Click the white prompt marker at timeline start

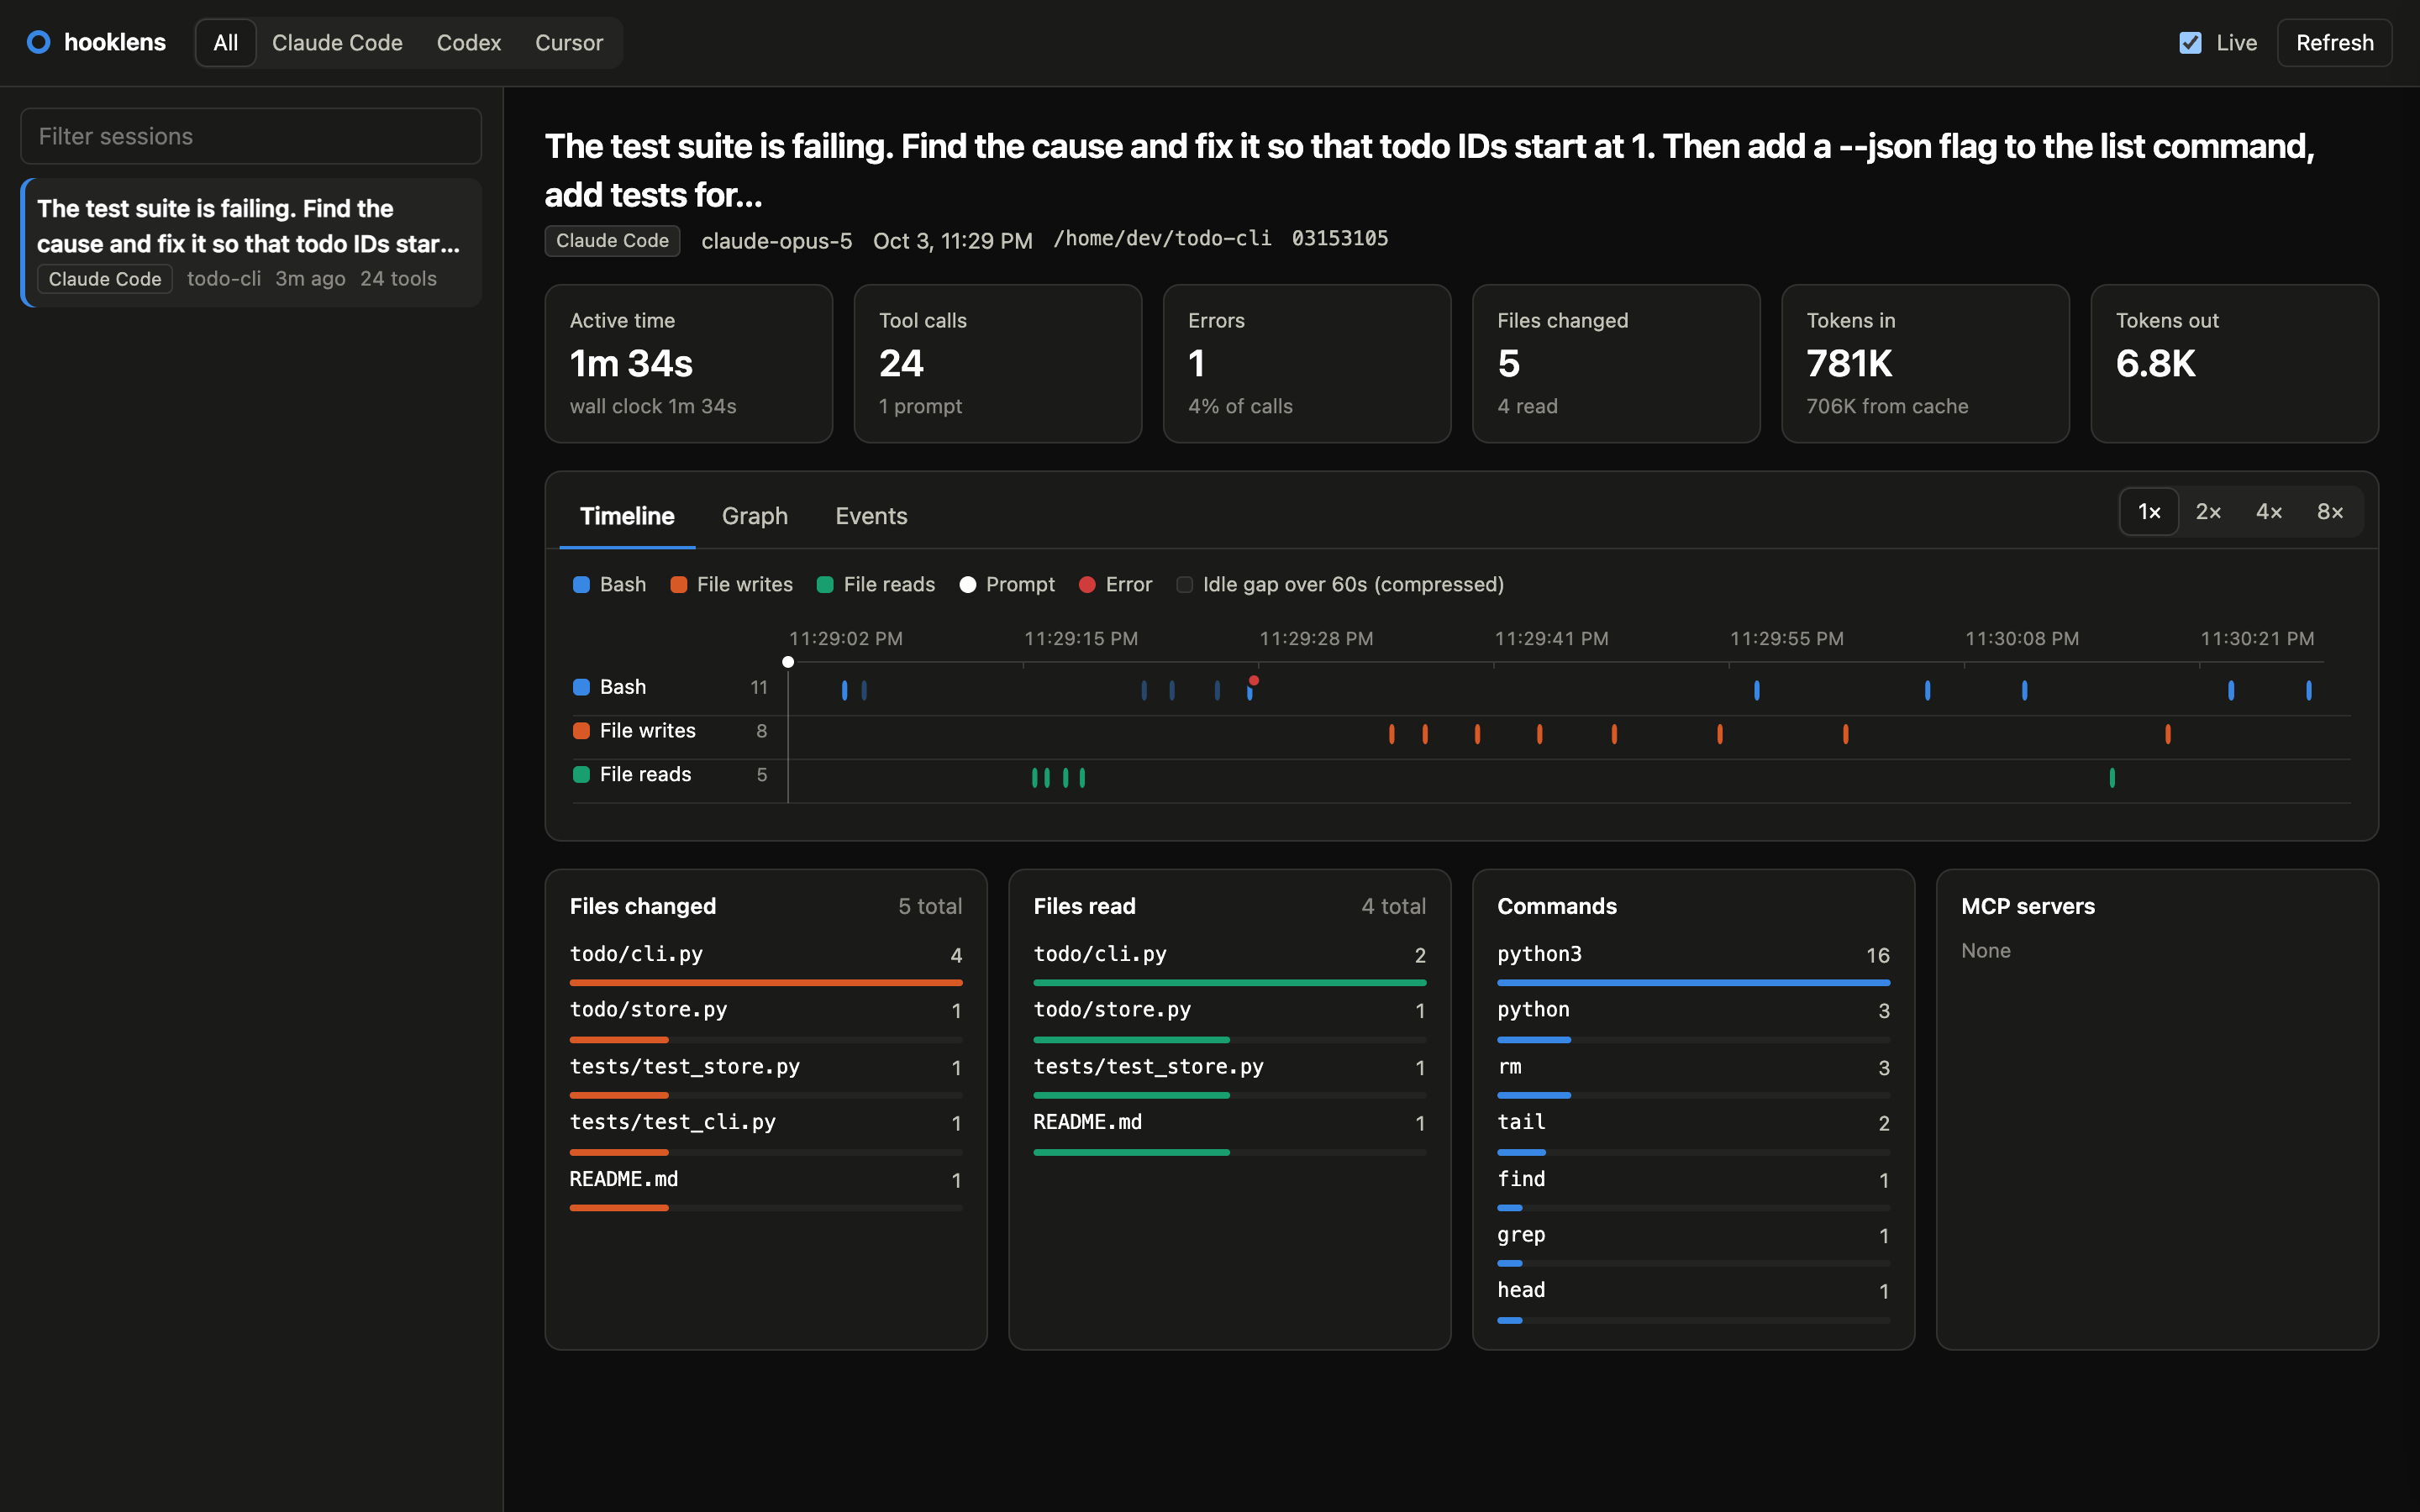pos(788,662)
